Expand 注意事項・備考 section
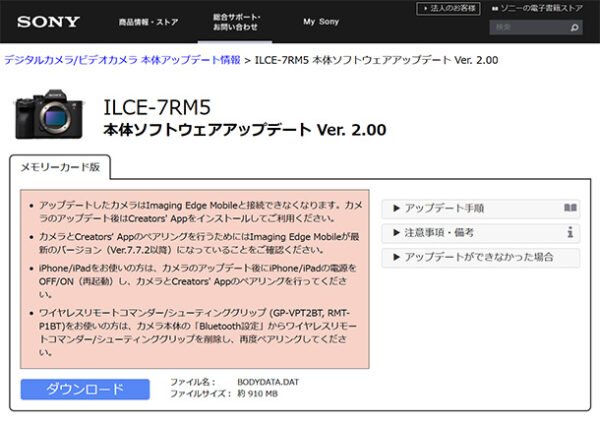Image resolution: width=600 pixels, height=422 pixels. pos(481,233)
